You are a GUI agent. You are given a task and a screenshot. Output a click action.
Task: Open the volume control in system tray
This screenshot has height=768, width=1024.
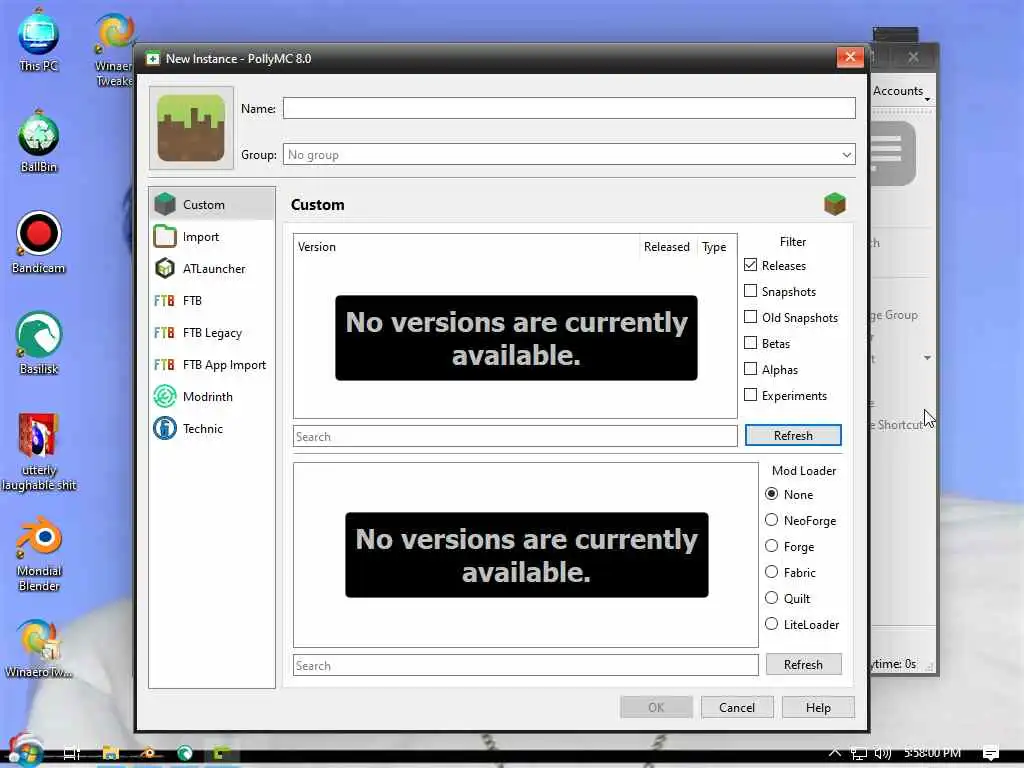883,753
